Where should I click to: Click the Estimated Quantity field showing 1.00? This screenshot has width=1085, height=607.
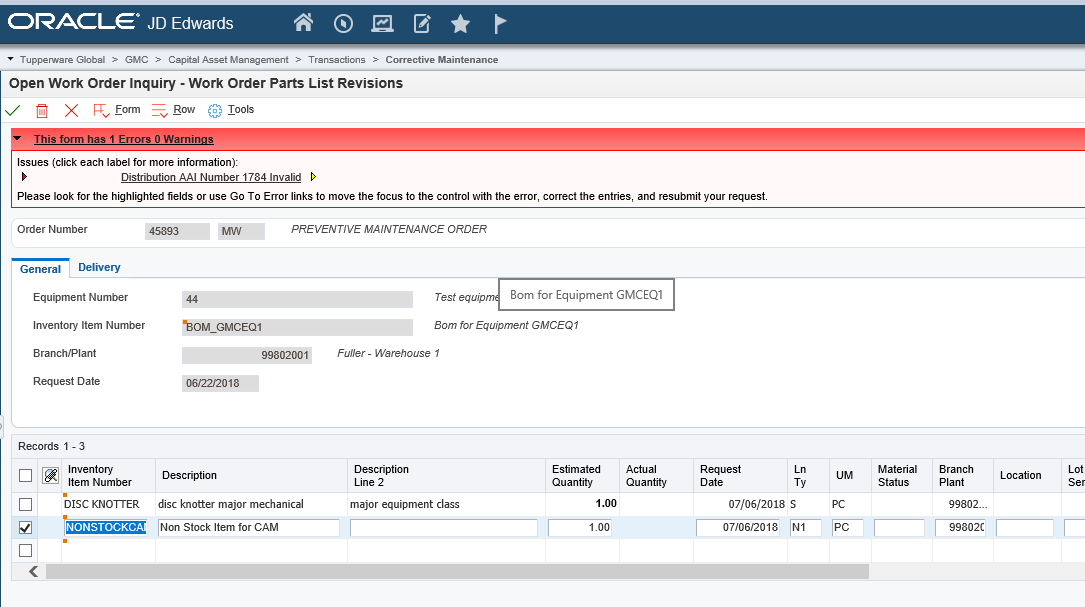(580, 527)
